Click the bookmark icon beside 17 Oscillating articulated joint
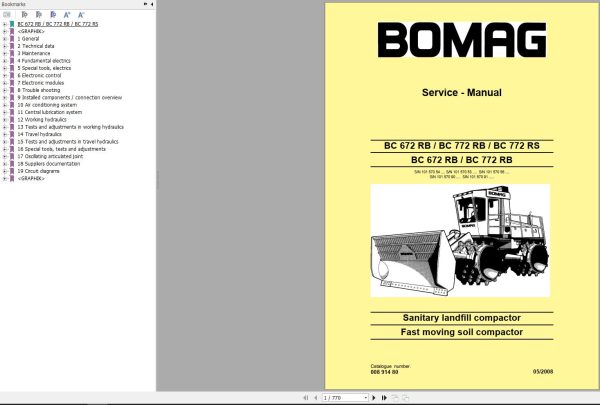Viewport: 600px width, 405px height. pos(12,156)
